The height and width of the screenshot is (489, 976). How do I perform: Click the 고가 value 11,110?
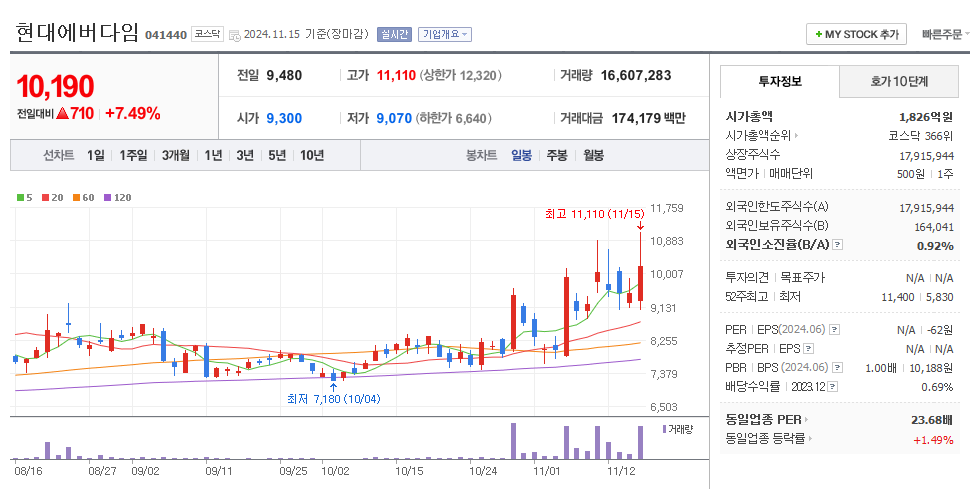[396, 76]
